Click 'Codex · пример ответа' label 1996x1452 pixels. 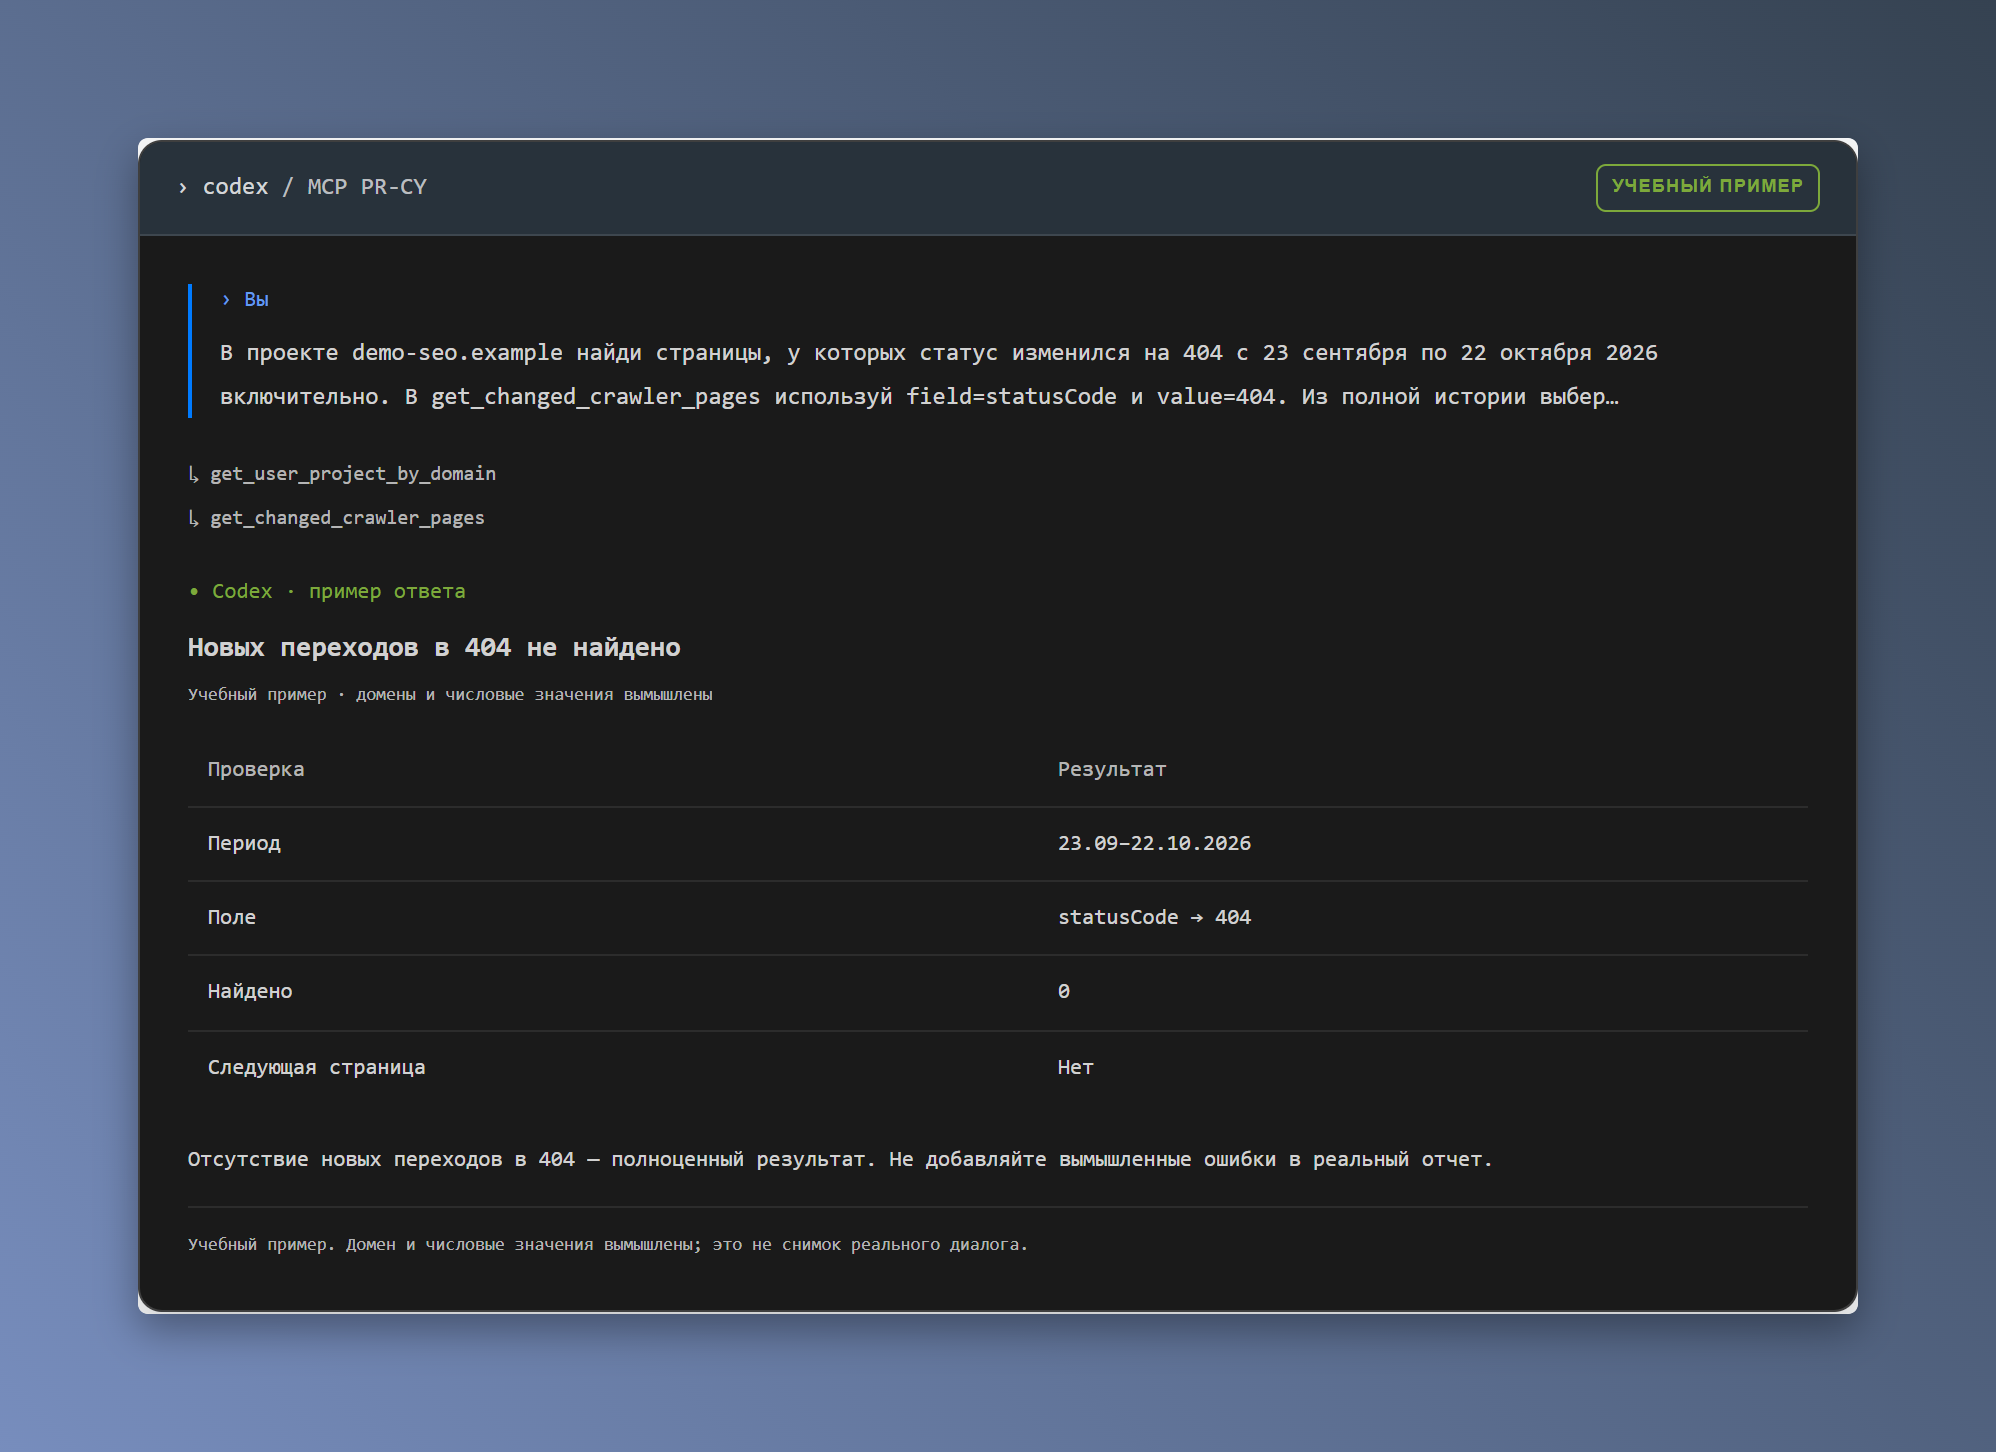point(338,591)
